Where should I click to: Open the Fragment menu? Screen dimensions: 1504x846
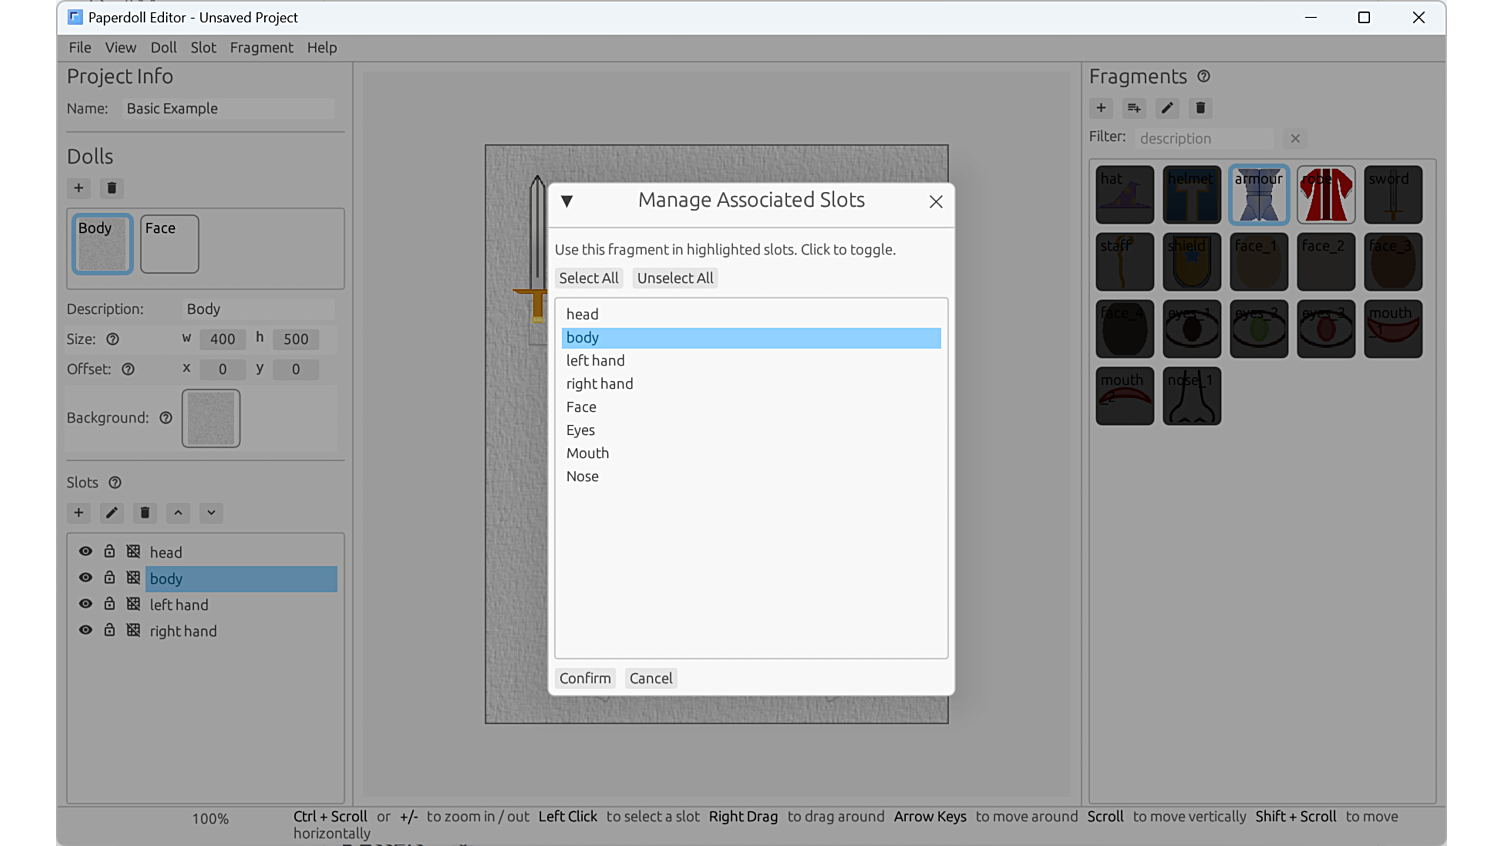261,48
